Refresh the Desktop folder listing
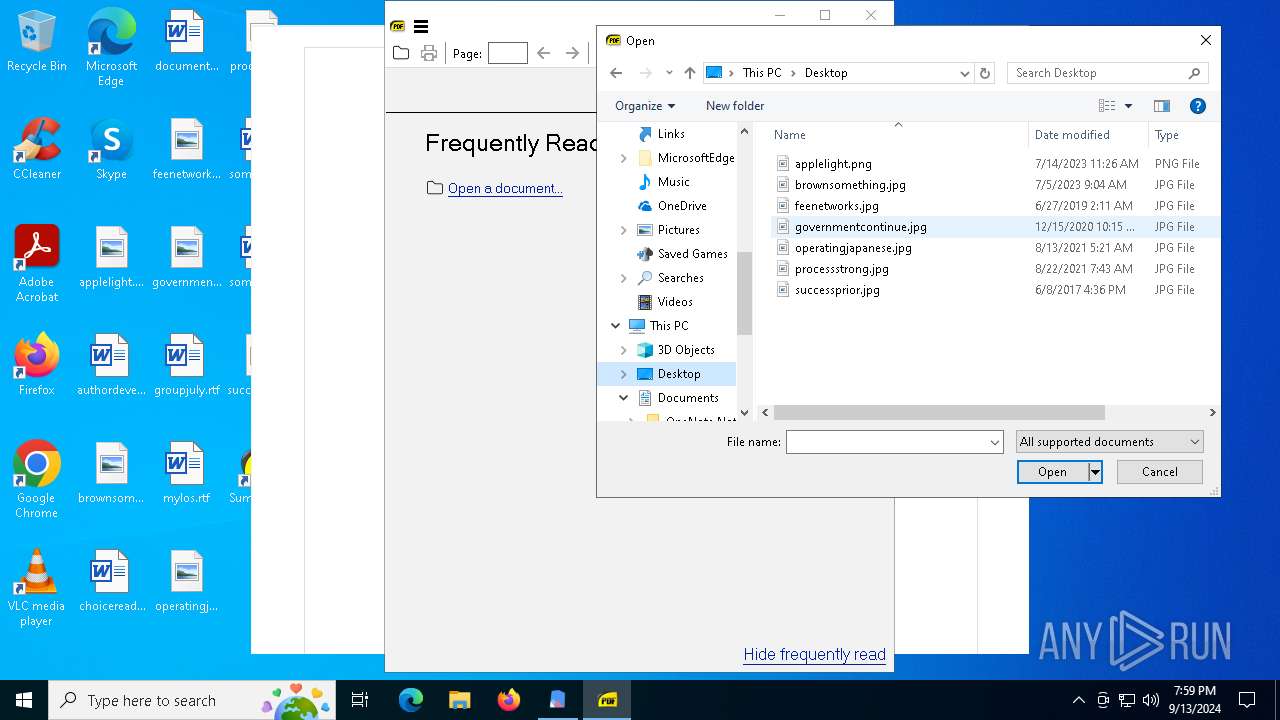1280x720 pixels. click(985, 73)
